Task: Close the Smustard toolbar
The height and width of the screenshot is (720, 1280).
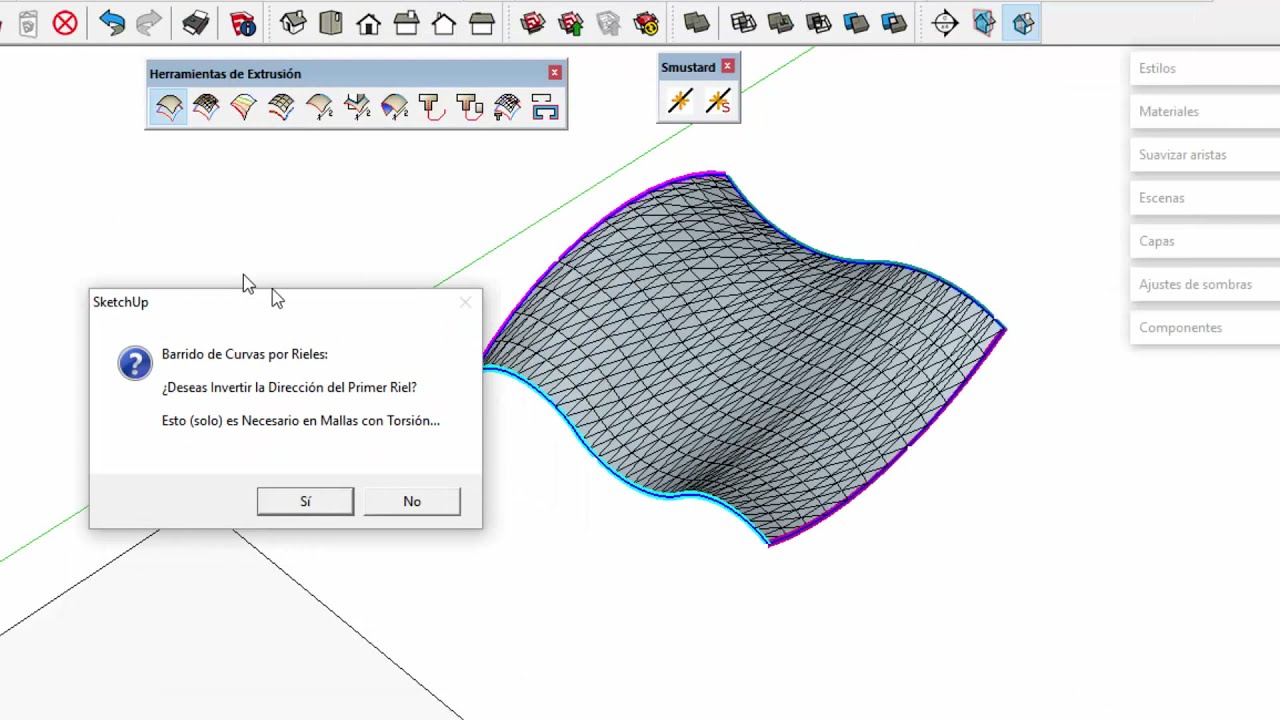Action: click(727, 66)
